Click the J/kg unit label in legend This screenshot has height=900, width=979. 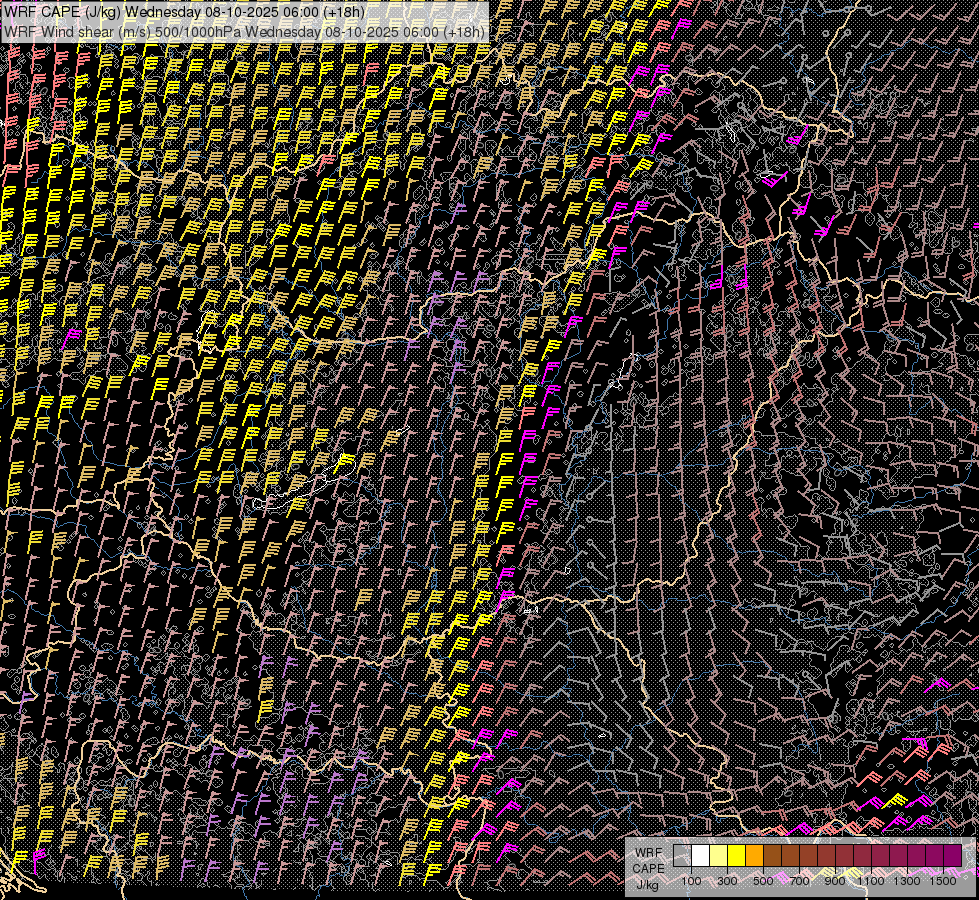[648, 884]
